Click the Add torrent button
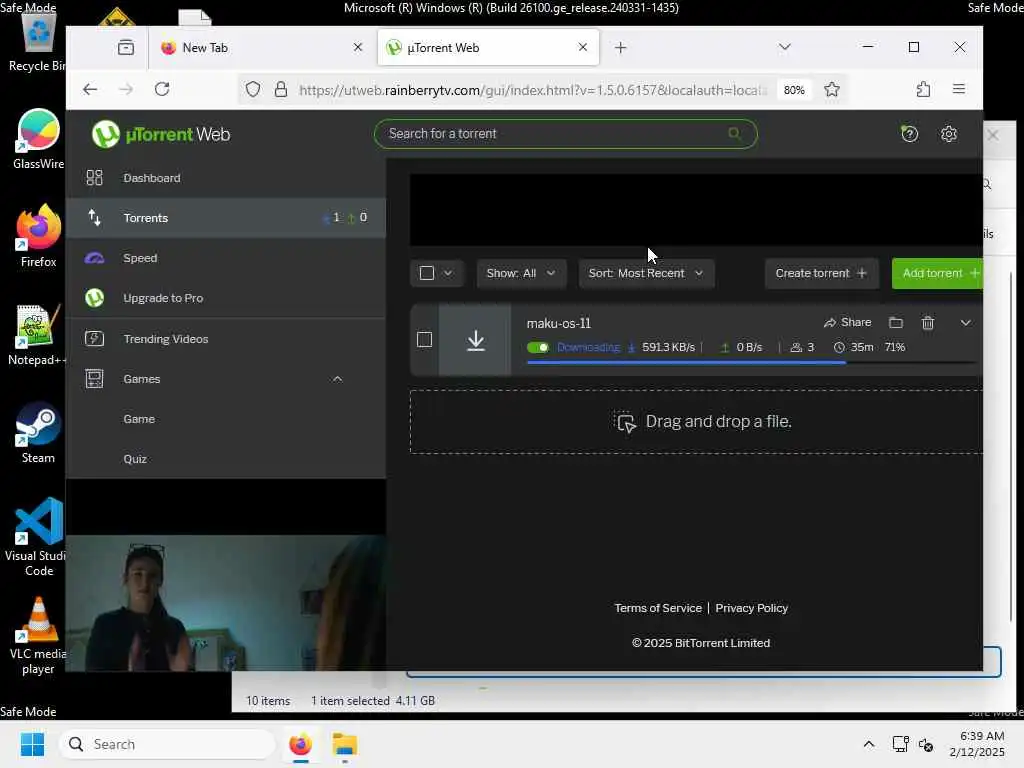 (x=938, y=273)
